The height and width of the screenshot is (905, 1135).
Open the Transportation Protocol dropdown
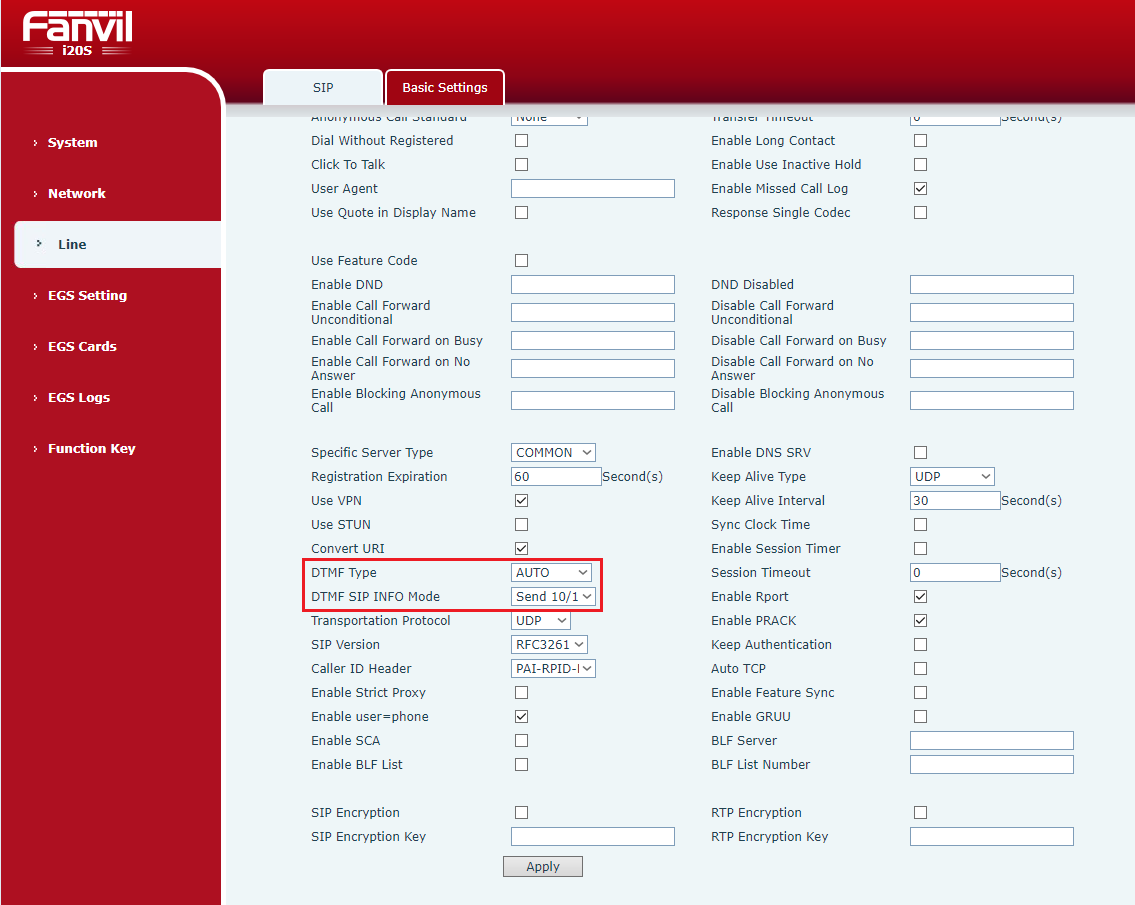pos(540,621)
